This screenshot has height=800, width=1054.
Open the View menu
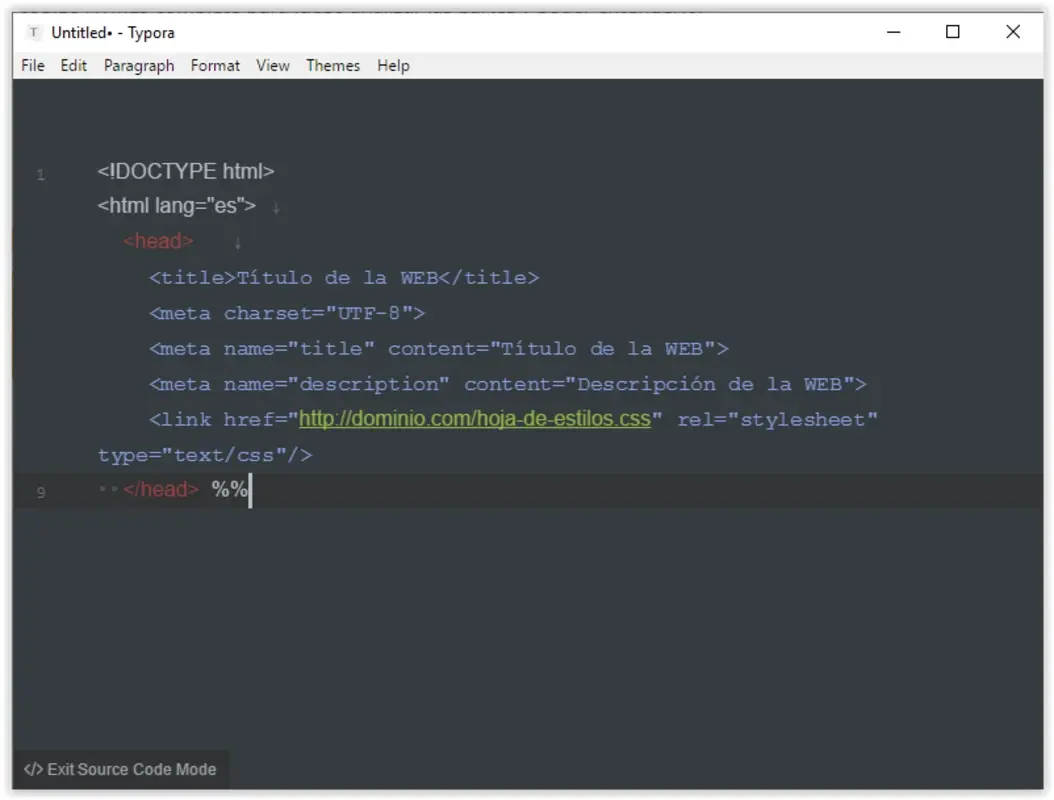point(272,65)
